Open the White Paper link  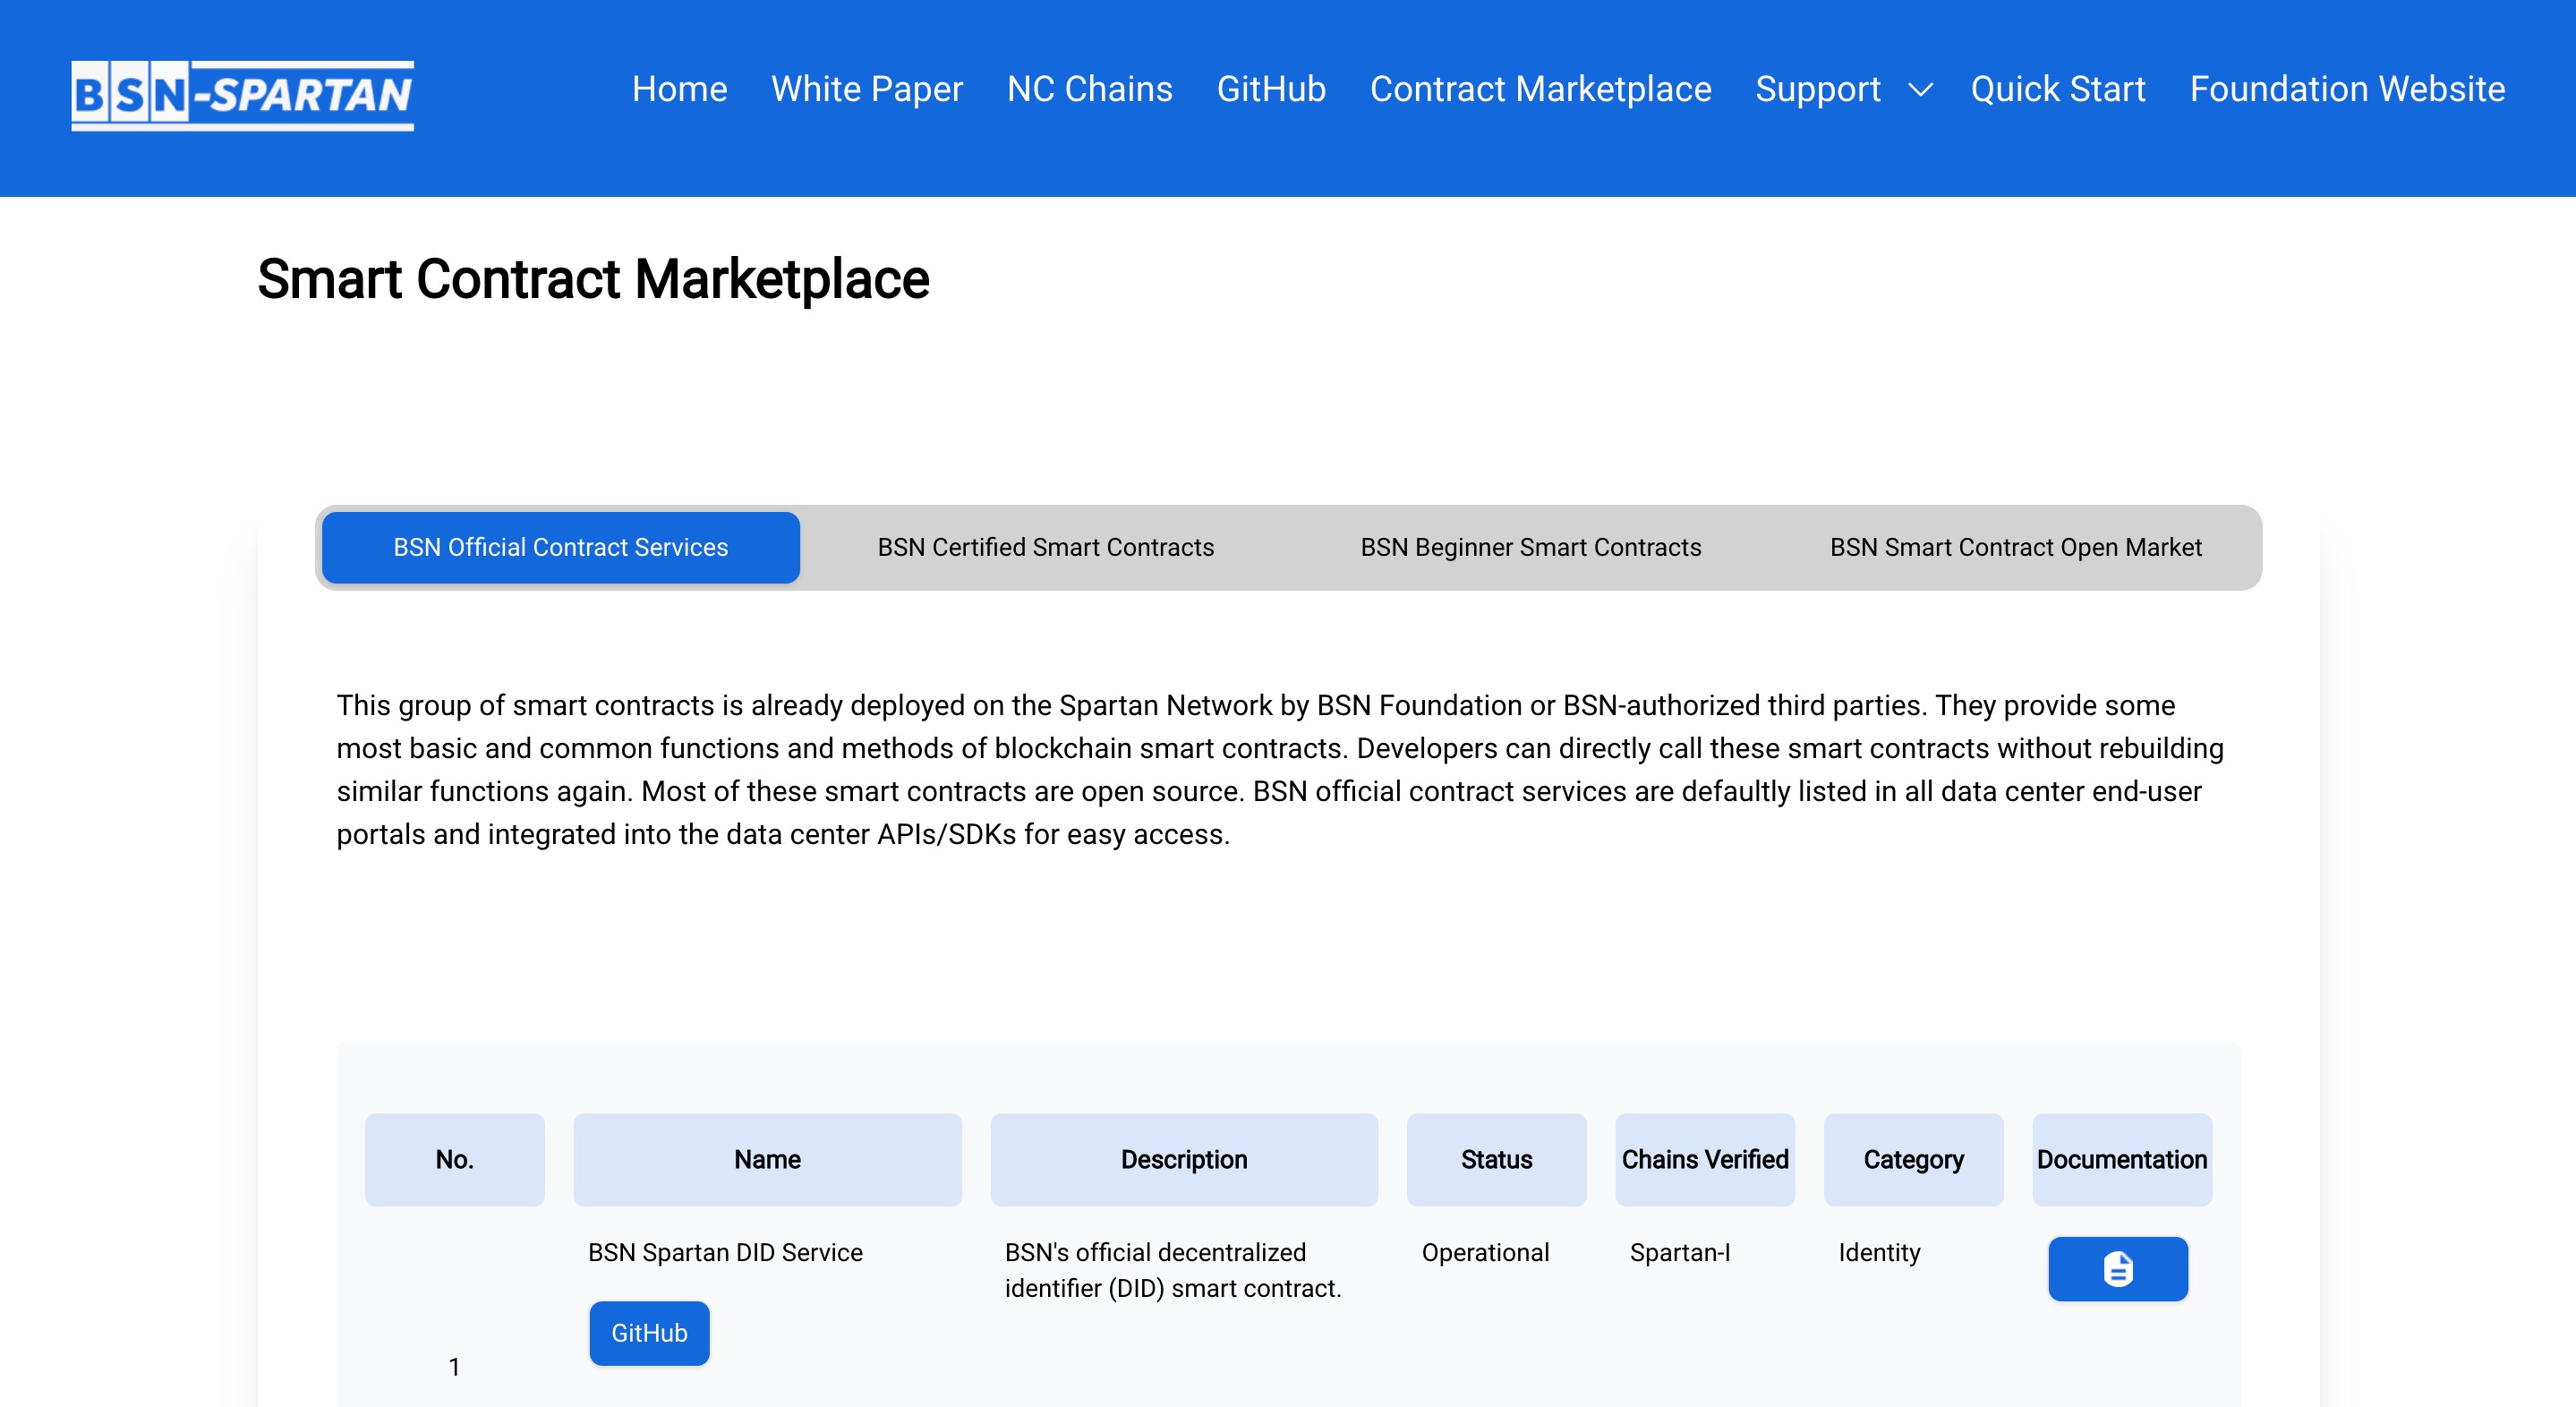click(866, 89)
